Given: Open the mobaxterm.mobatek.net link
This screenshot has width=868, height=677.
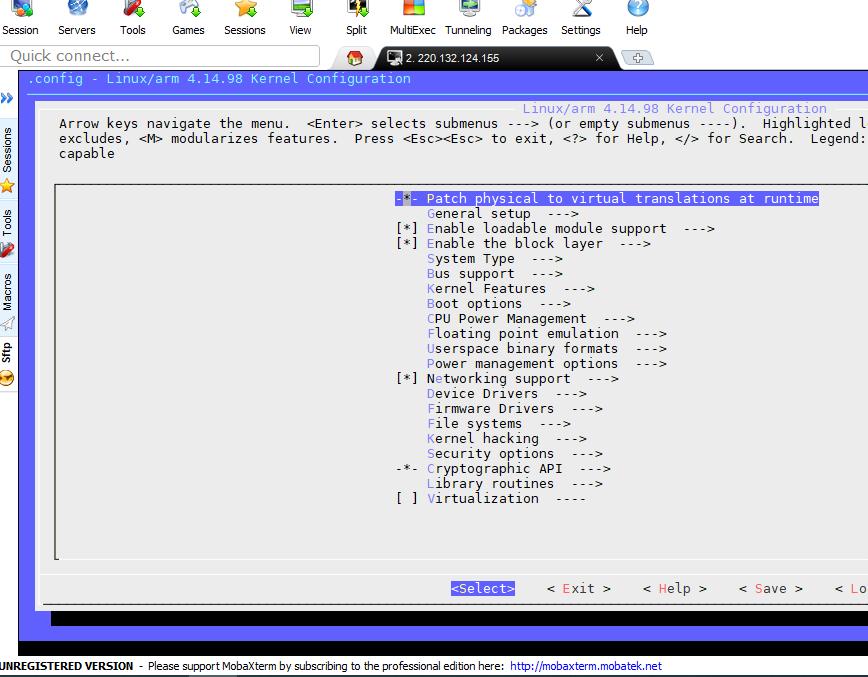Looking at the screenshot, I should pos(586,666).
